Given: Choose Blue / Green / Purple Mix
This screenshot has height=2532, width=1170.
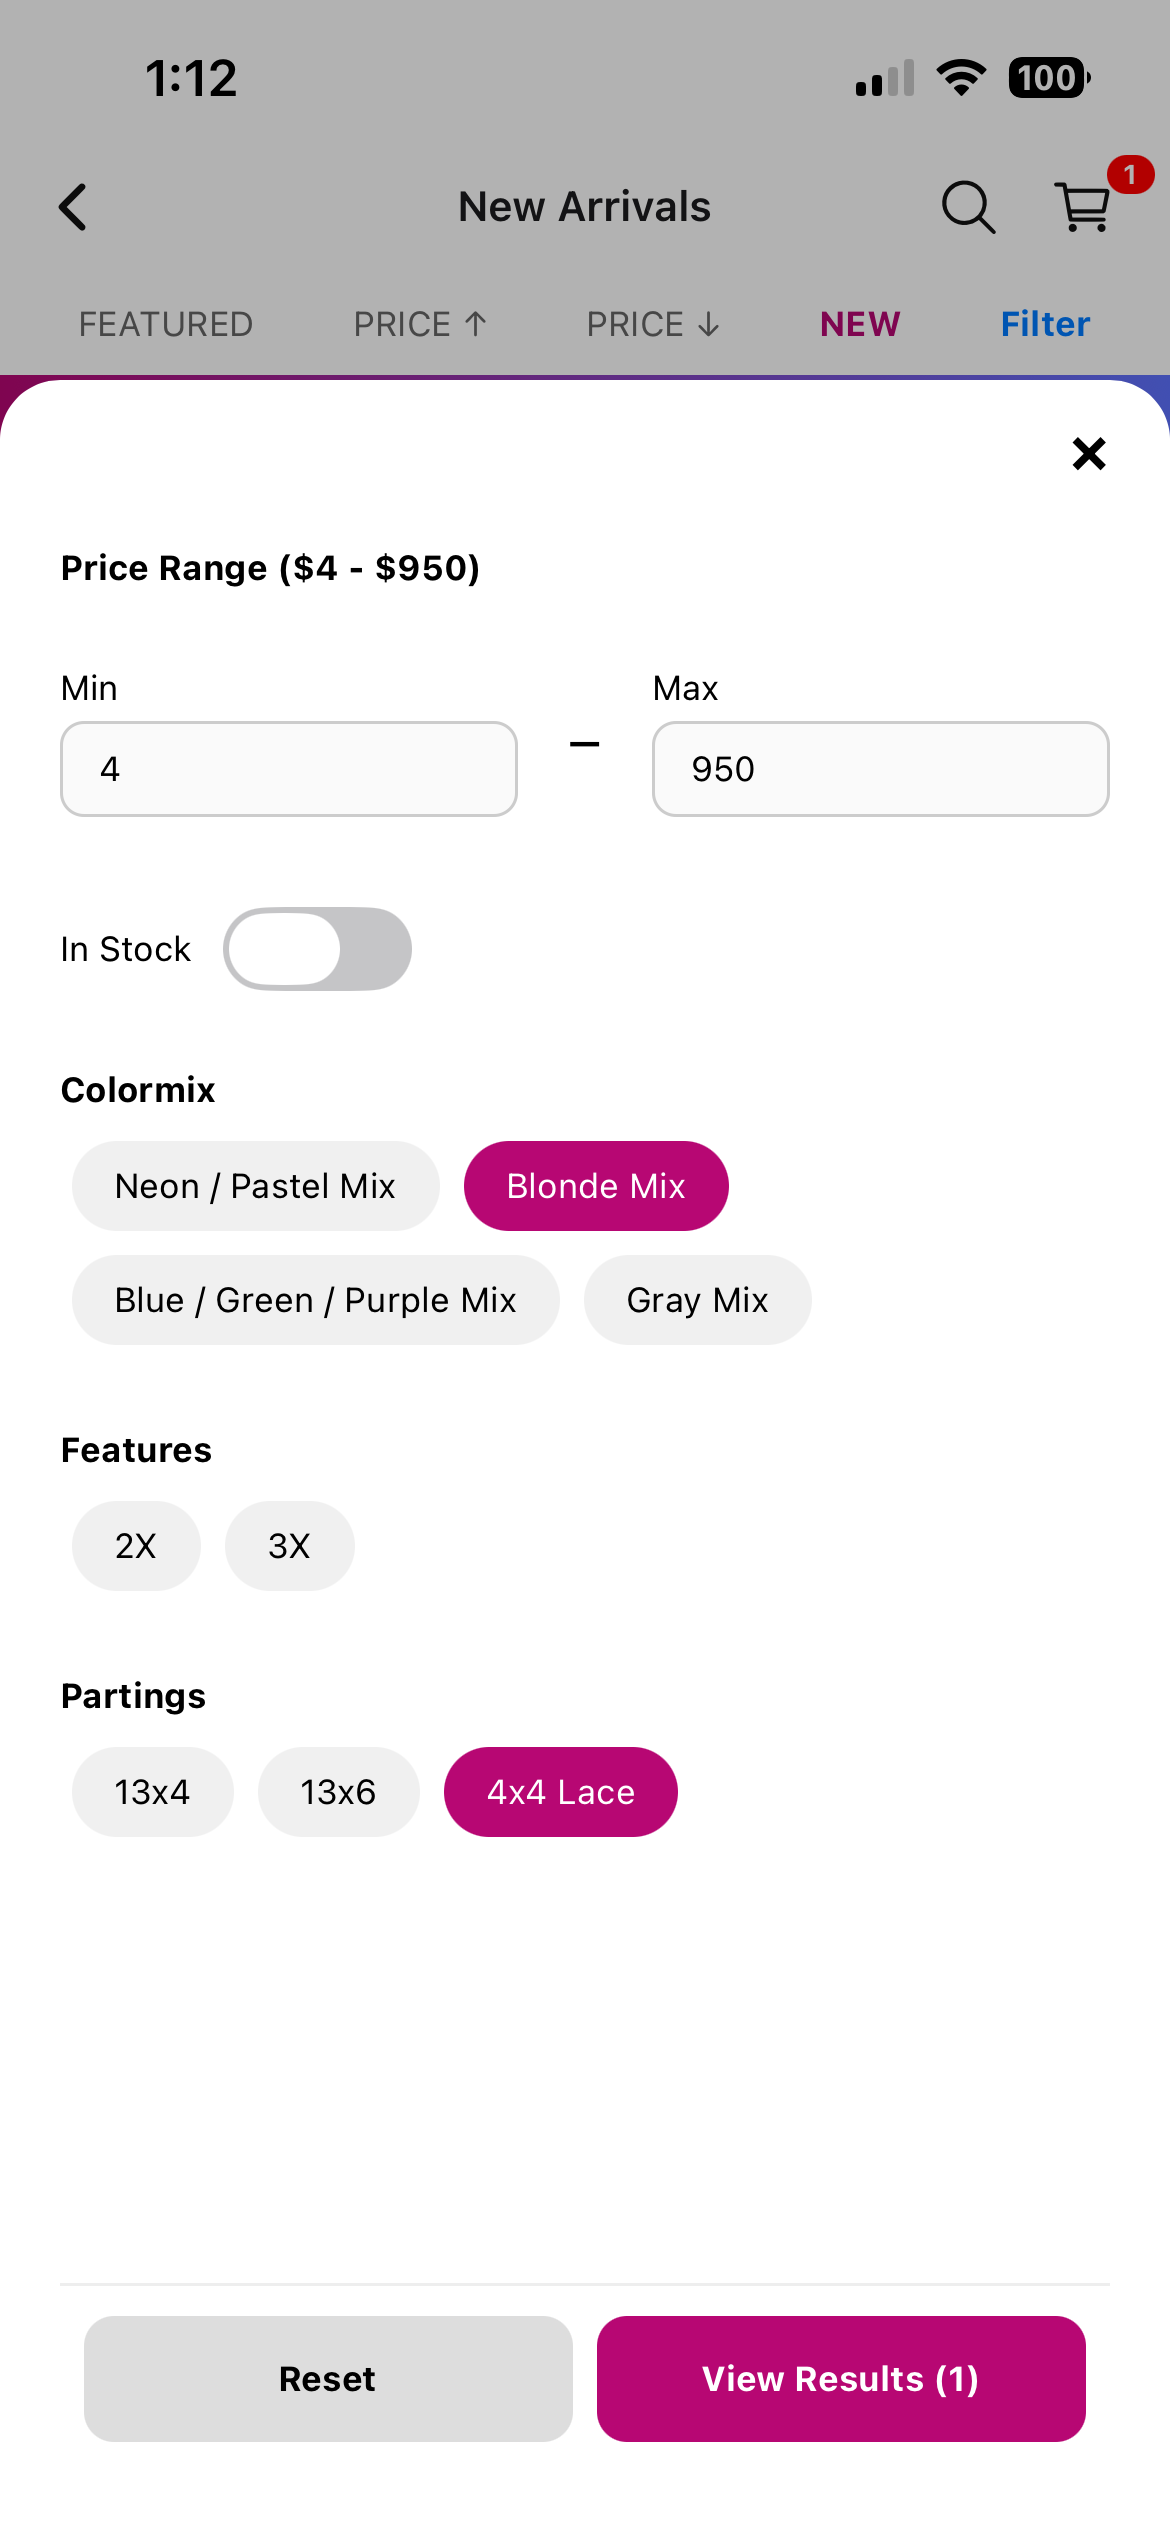Looking at the screenshot, I should 315,1300.
